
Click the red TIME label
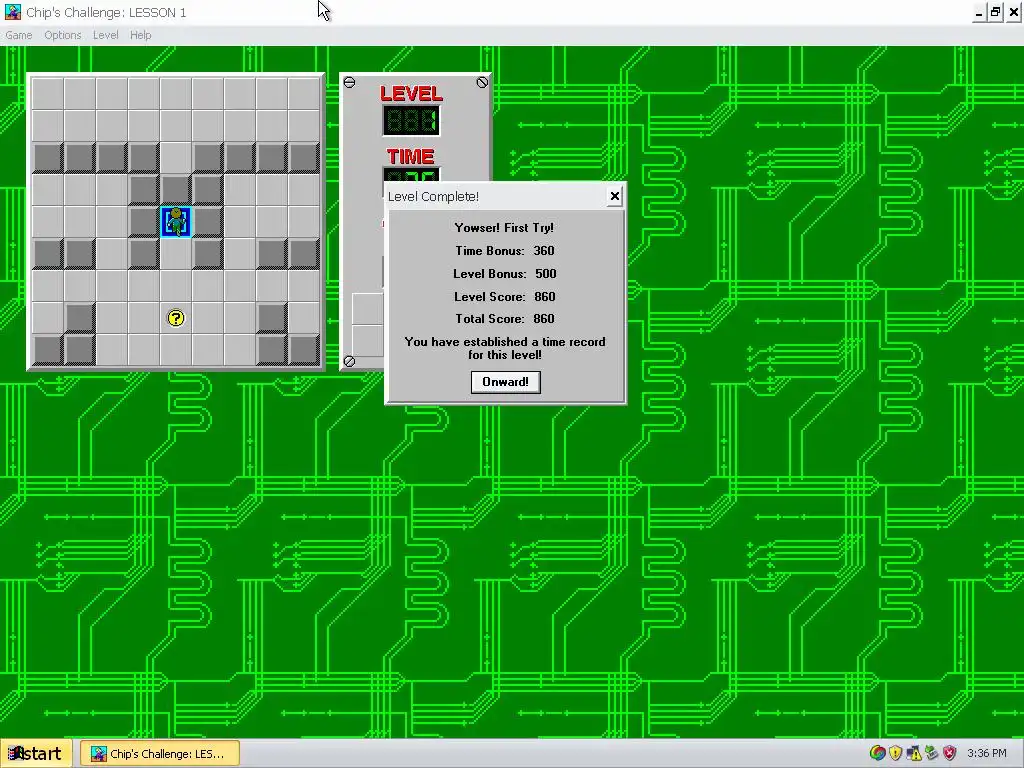[410, 156]
